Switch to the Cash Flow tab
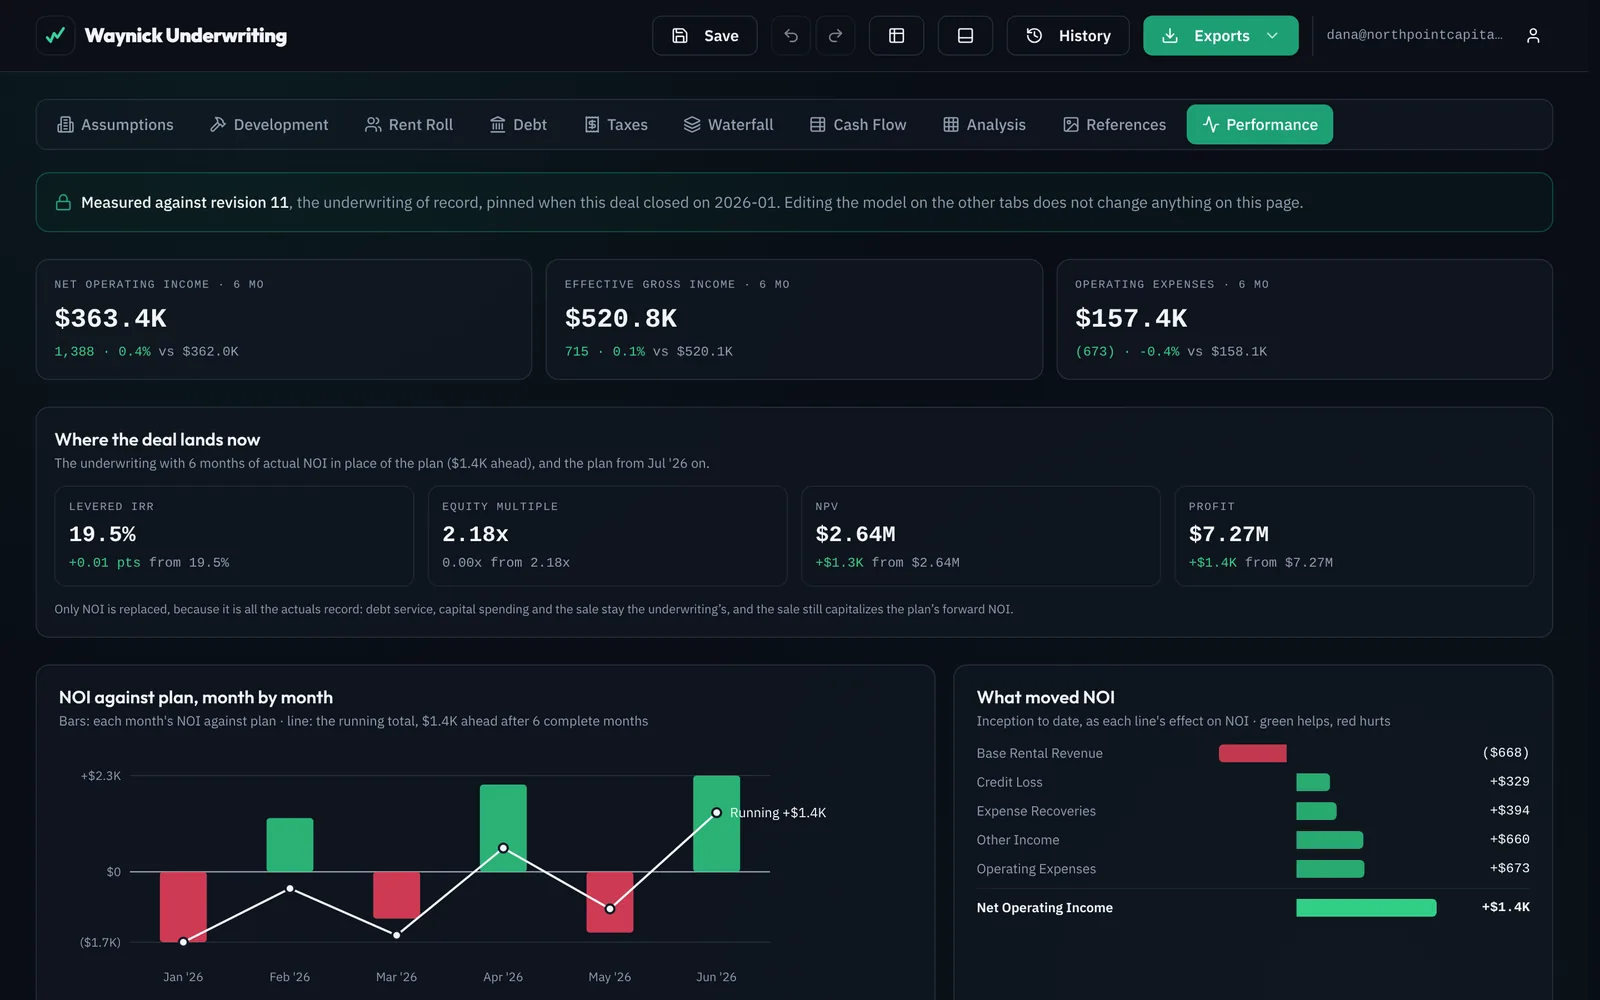The height and width of the screenshot is (1000, 1600). [858, 124]
